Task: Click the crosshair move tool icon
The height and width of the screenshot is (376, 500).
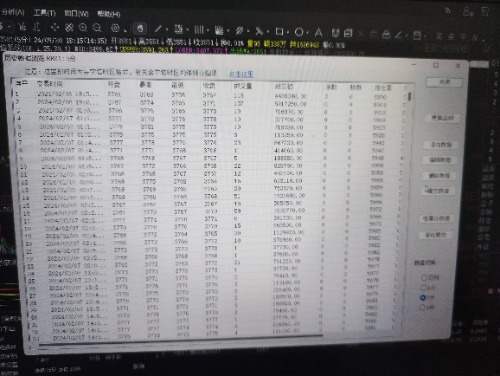Action: (x=55, y=27)
